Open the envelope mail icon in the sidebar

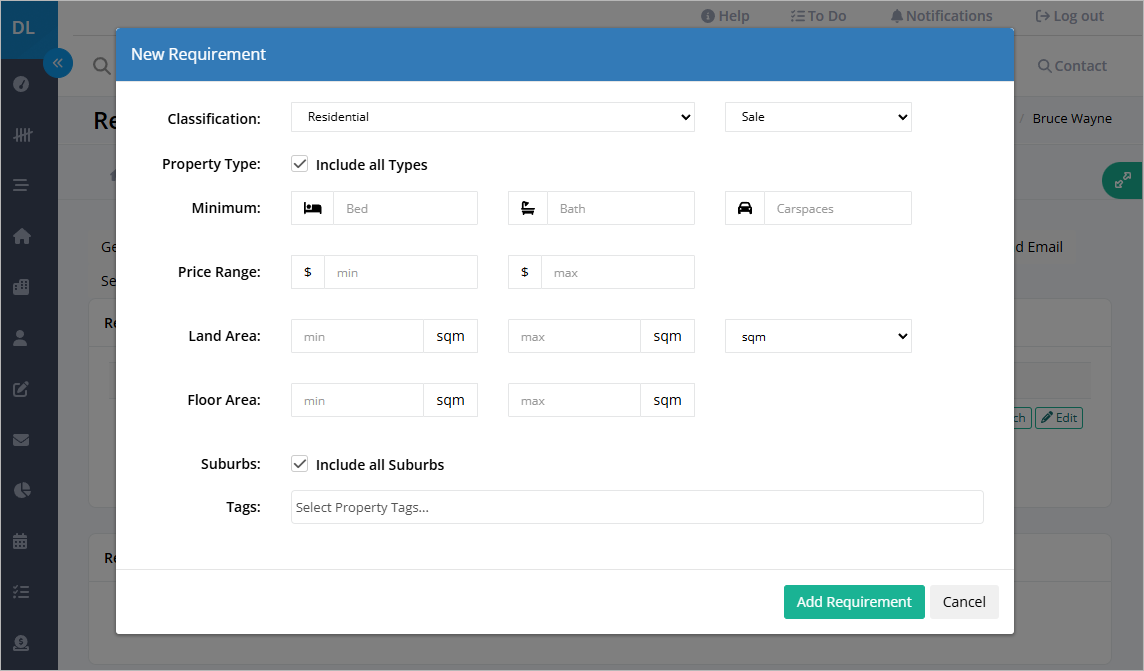(21, 440)
